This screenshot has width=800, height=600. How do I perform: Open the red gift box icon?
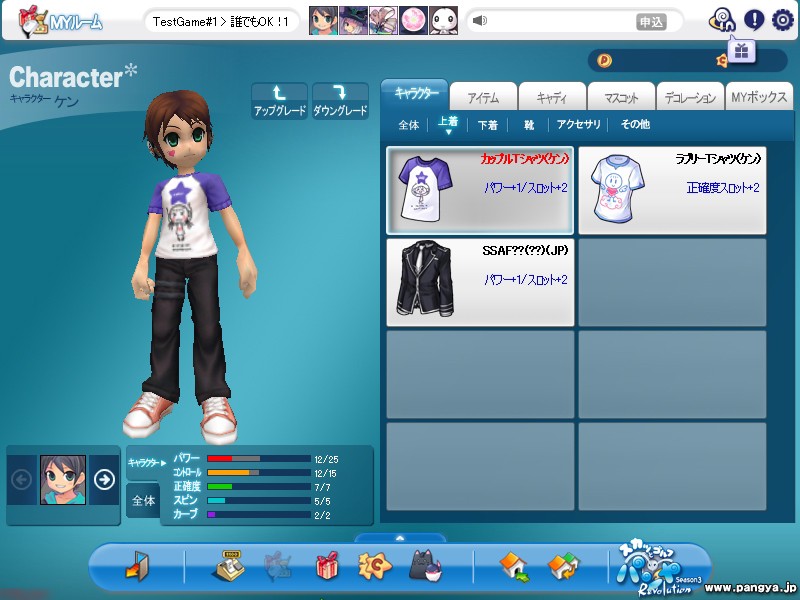pyautogui.click(x=327, y=567)
